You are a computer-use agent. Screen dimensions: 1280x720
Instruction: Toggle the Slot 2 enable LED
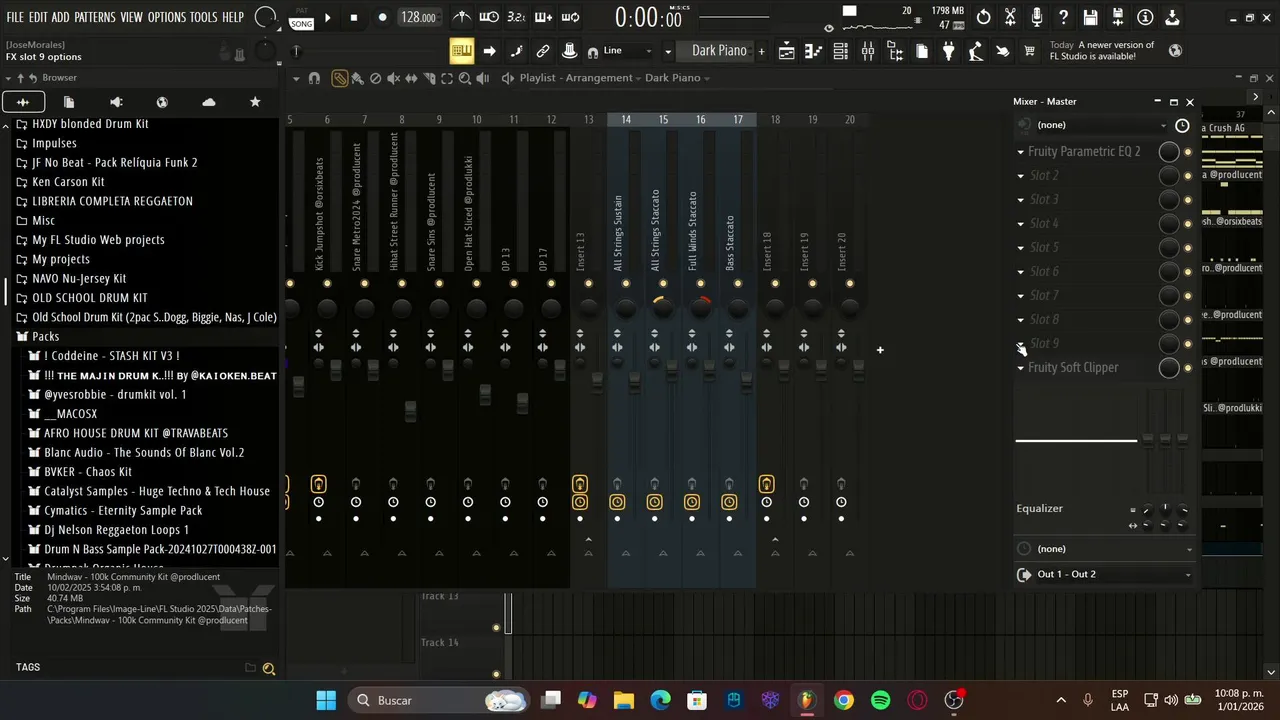click(1188, 176)
